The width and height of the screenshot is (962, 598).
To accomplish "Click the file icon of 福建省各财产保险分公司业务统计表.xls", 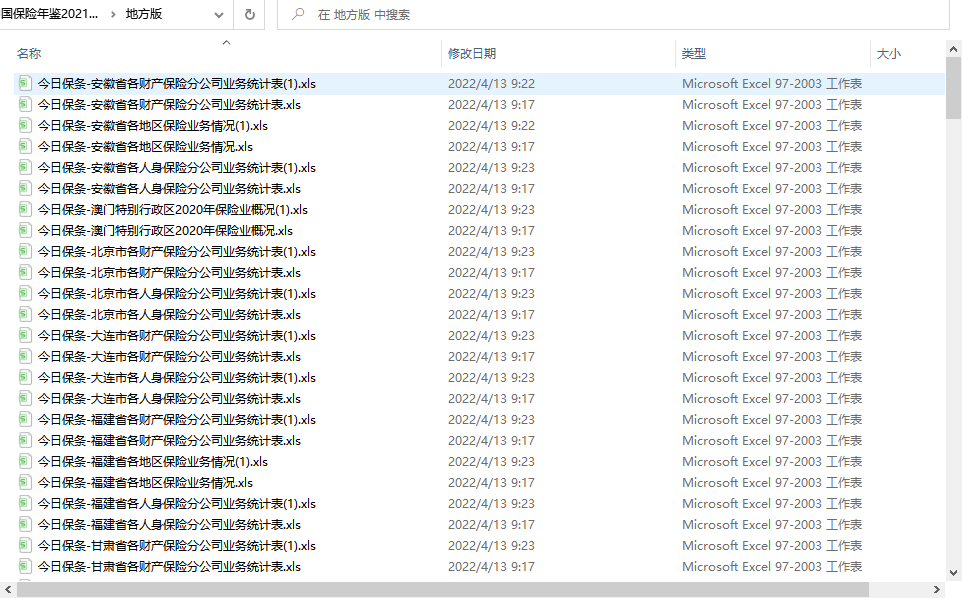I will click(x=25, y=440).
